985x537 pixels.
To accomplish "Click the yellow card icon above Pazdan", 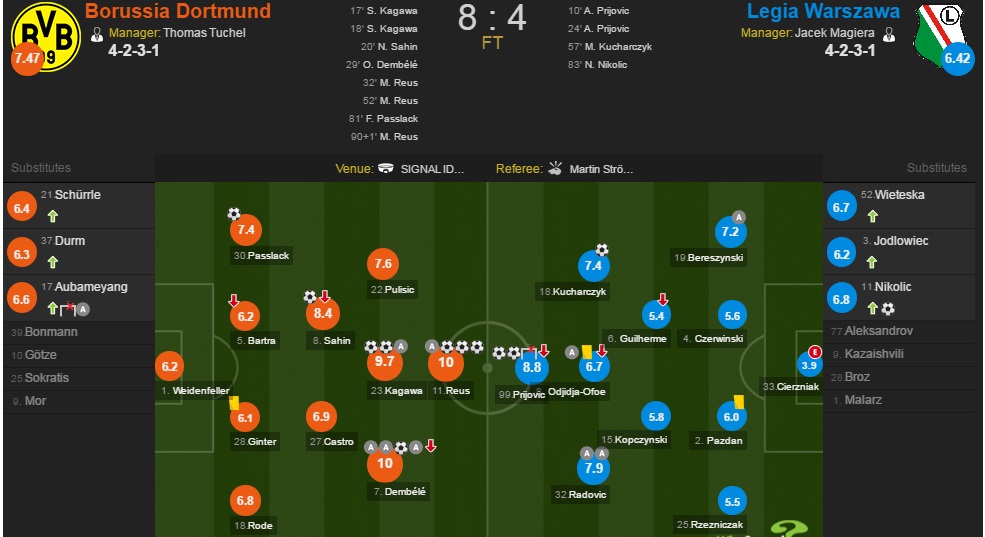I will 739,401.
